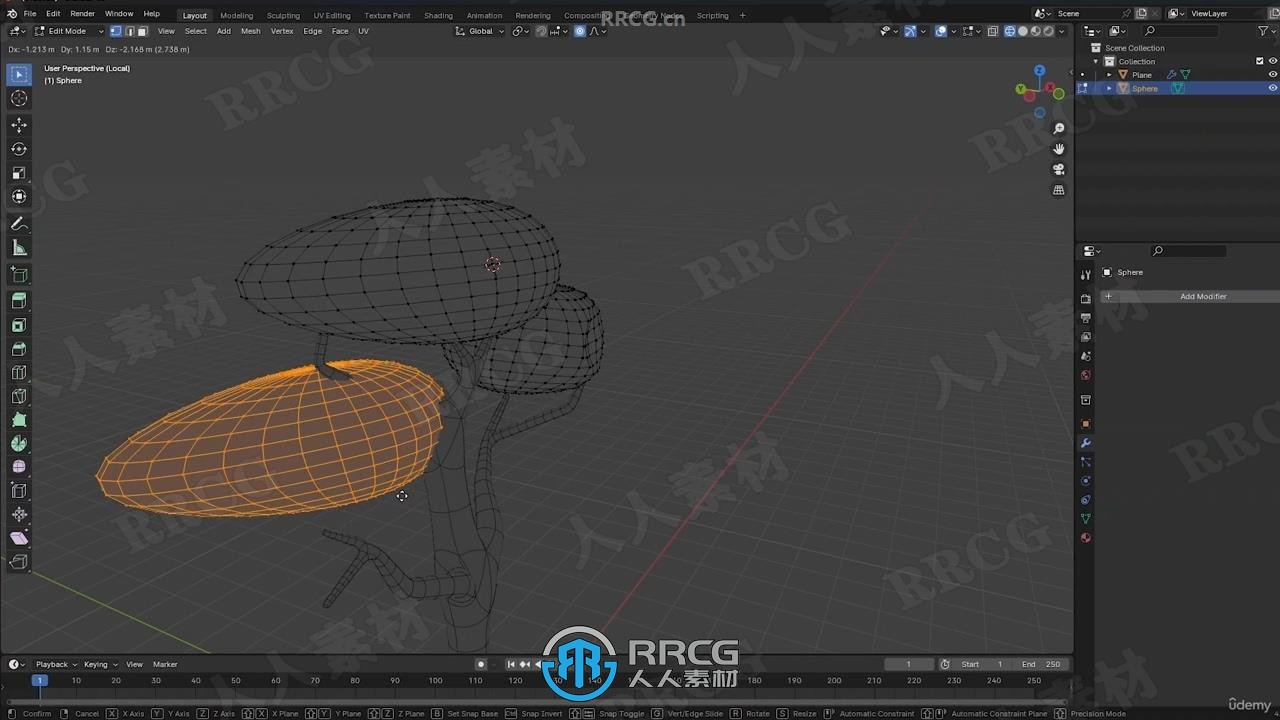Open viewport shading options dropdown

(1062, 31)
